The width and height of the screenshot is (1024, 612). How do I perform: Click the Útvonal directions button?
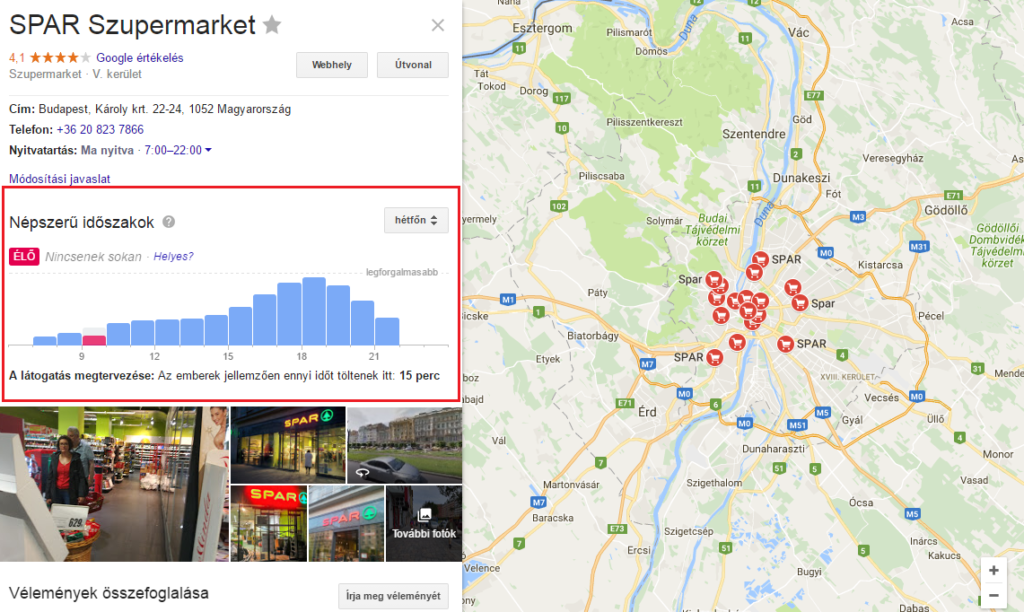click(x=412, y=65)
